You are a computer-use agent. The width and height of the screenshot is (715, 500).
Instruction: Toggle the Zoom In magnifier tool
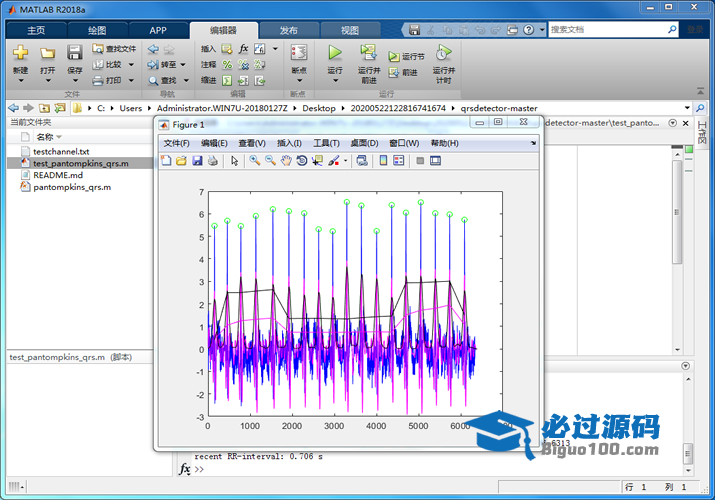point(254,160)
